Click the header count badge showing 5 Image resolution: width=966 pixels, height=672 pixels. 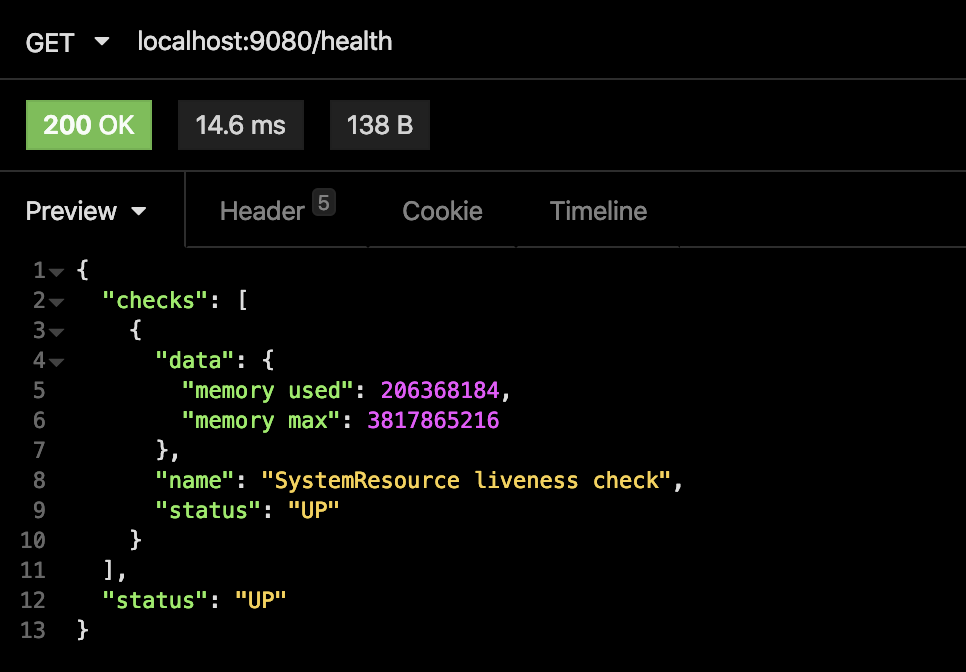point(322,203)
